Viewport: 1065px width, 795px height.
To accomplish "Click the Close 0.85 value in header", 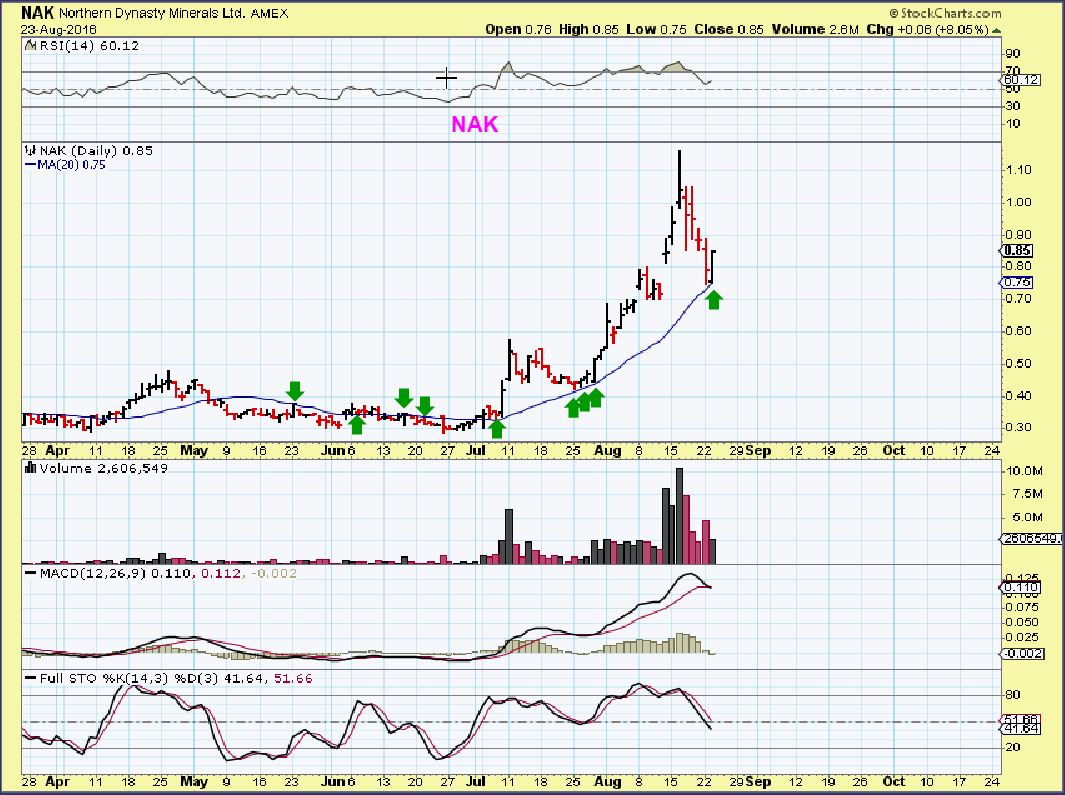I will click(729, 30).
